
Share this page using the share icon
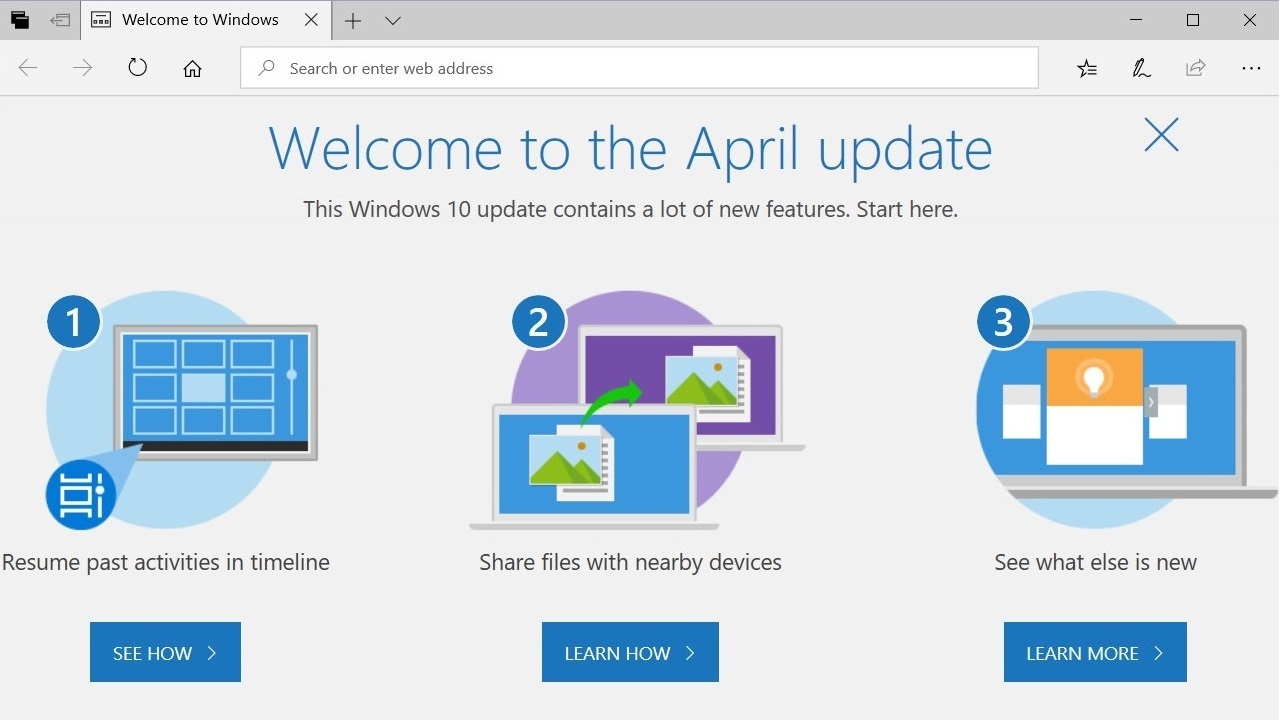point(1195,68)
